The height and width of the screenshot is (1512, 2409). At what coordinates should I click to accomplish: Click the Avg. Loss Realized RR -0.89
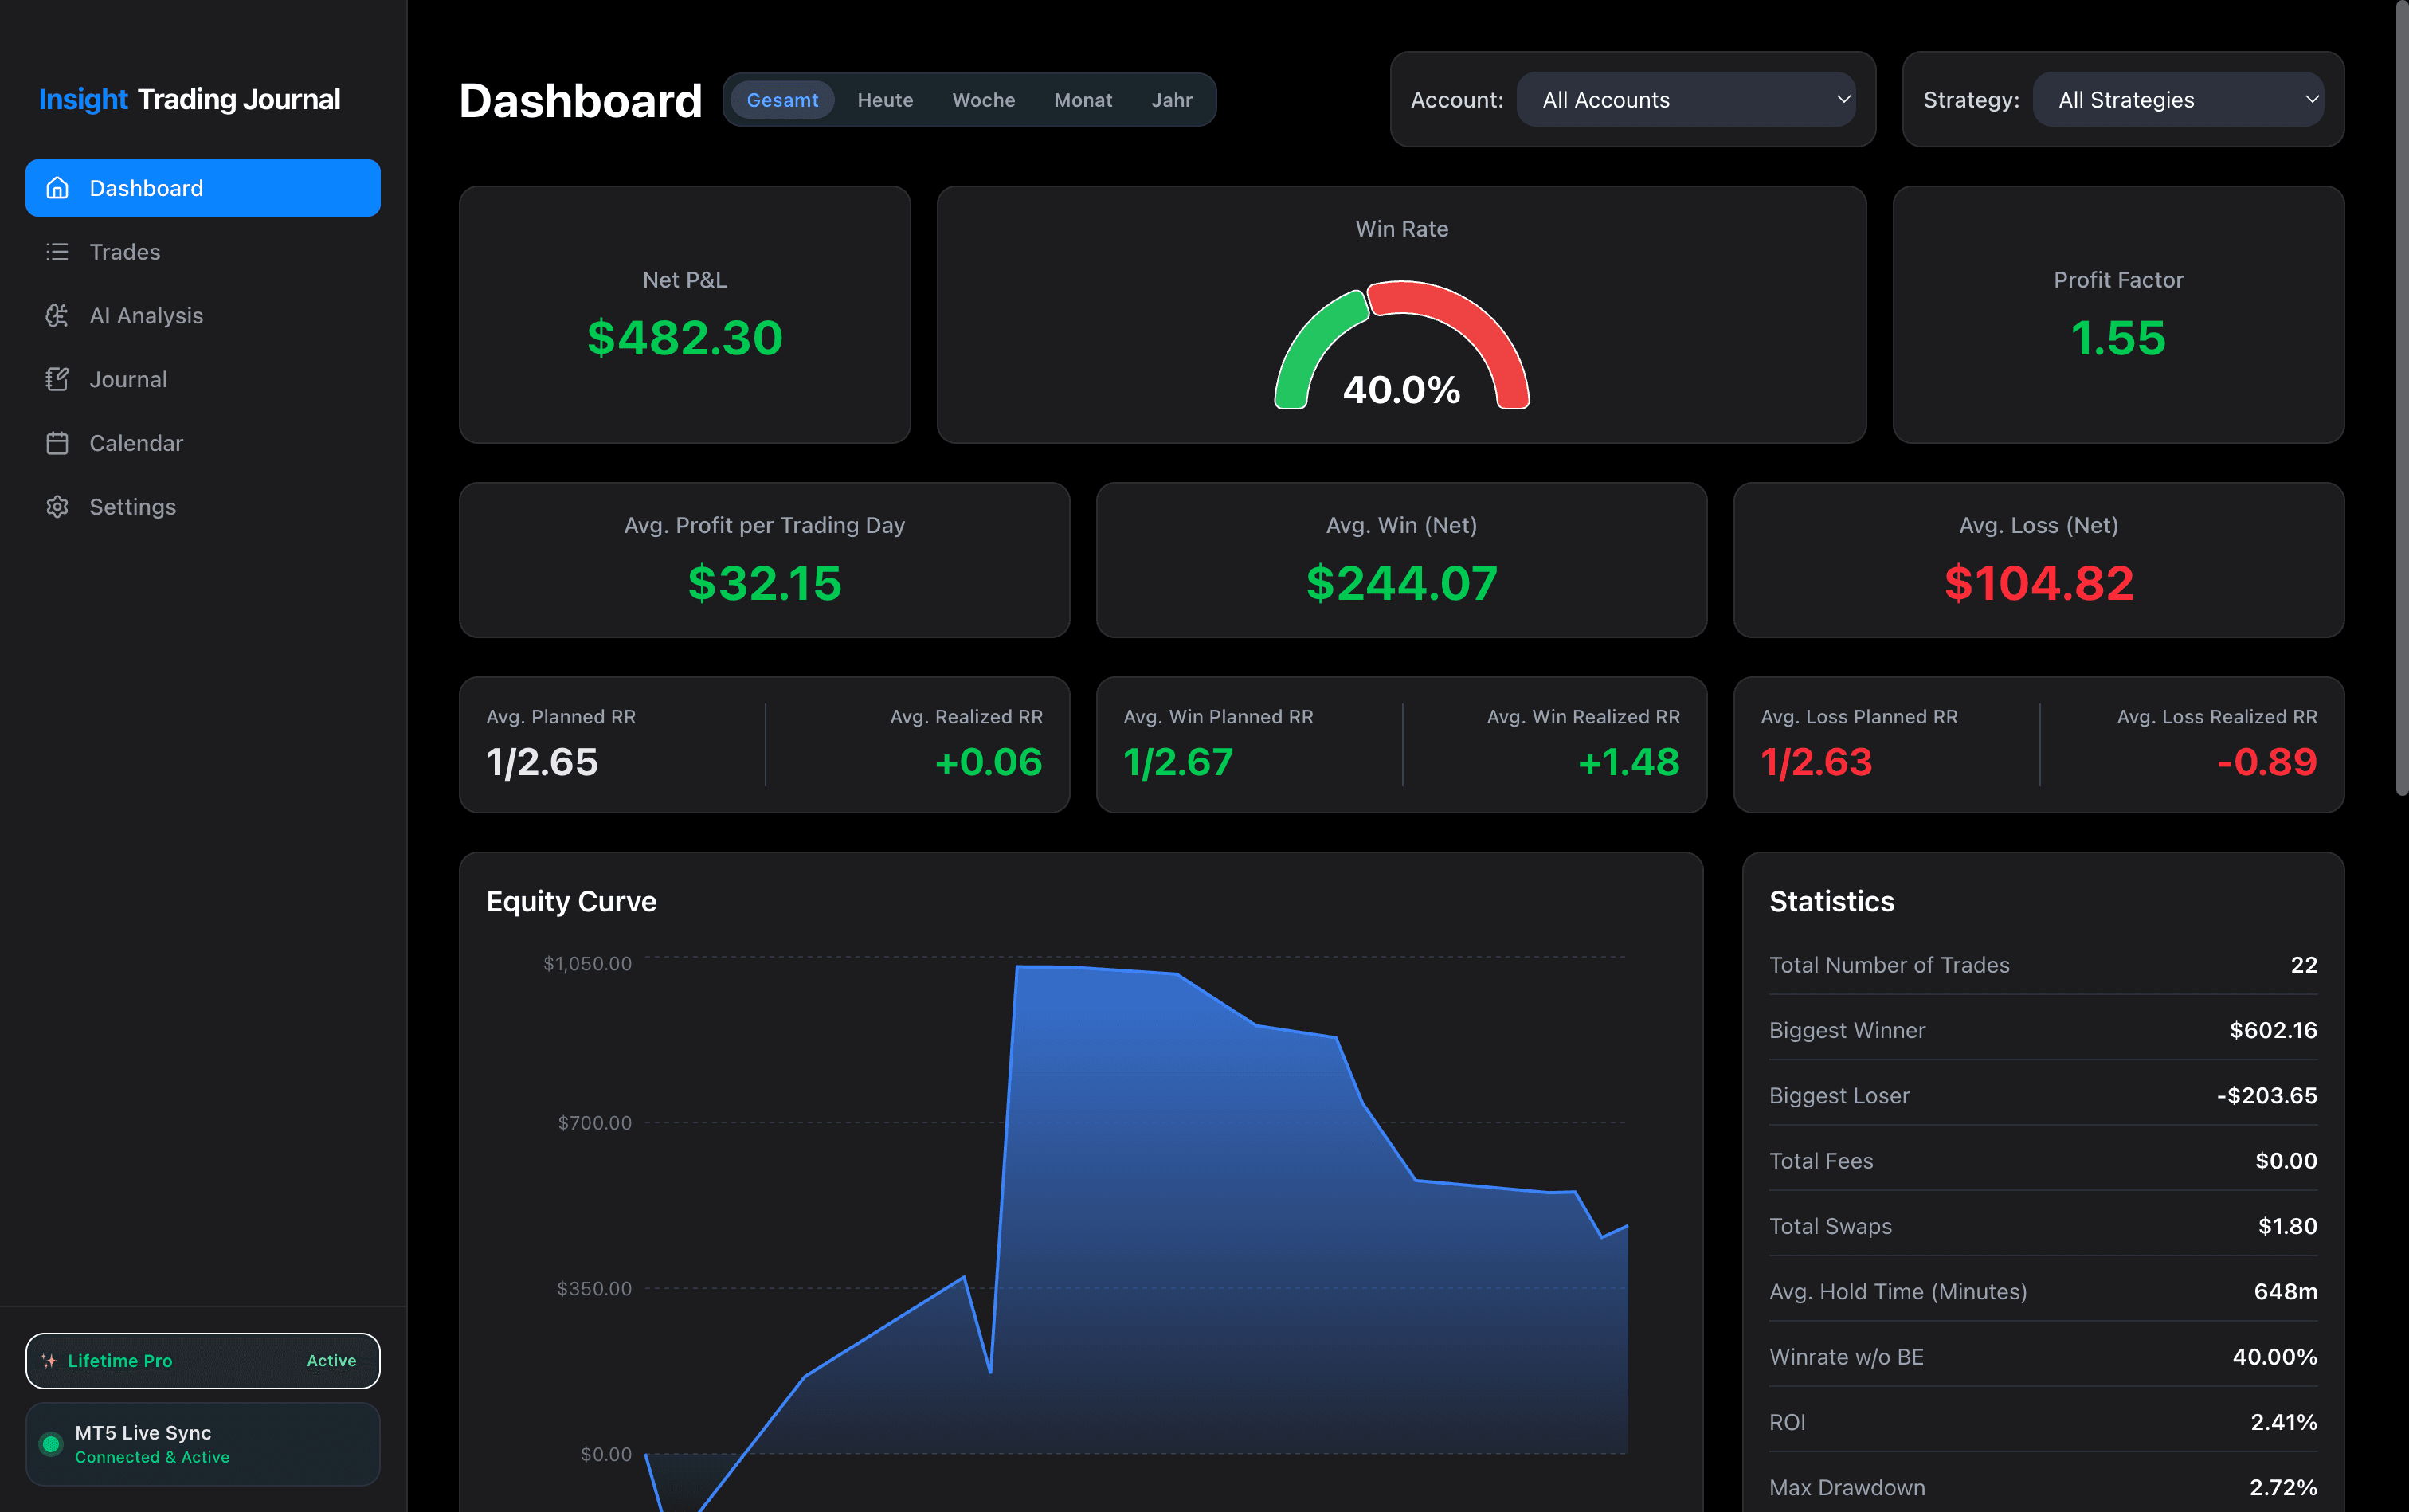coord(2267,763)
